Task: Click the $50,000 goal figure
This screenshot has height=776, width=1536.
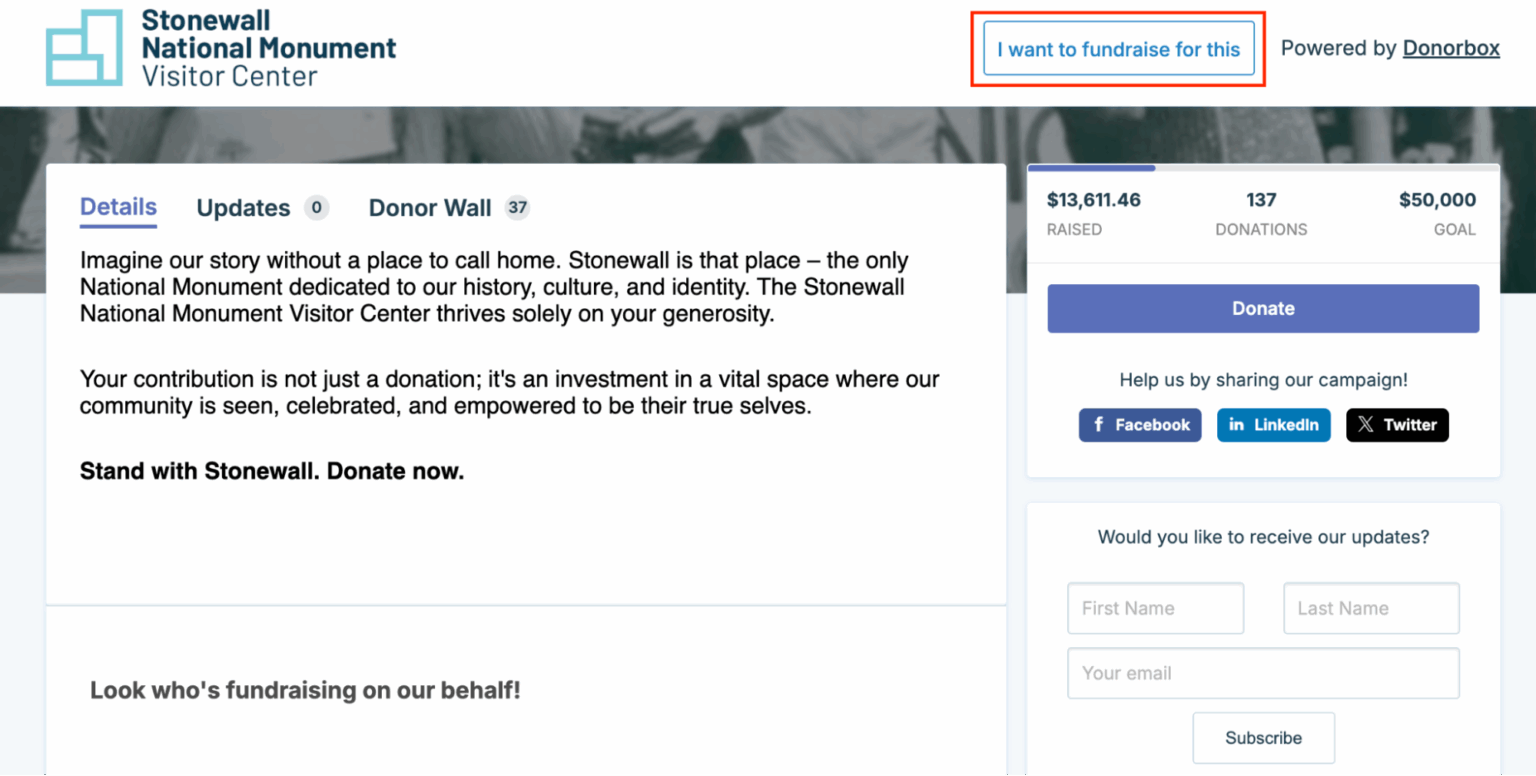Action: pos(1437,200)
